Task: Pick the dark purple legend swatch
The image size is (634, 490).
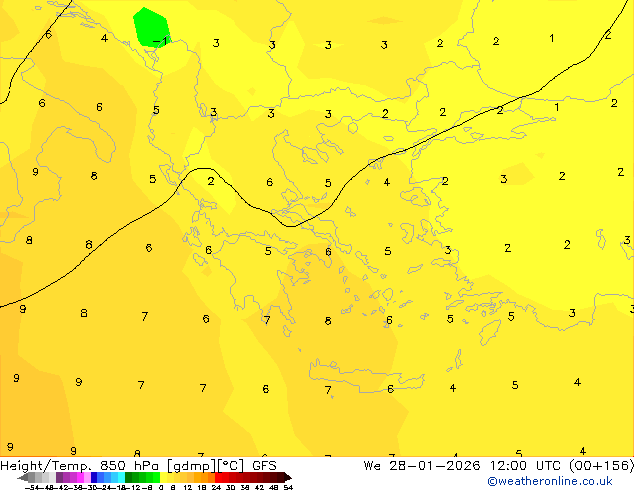Action: click(x=59, y=477)
